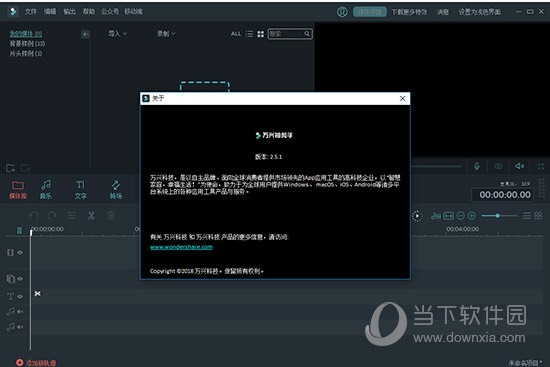The width and height of the screenshot is (550, 367).
Task: Toggle video track visibility eye
Action: coord(20,252)
